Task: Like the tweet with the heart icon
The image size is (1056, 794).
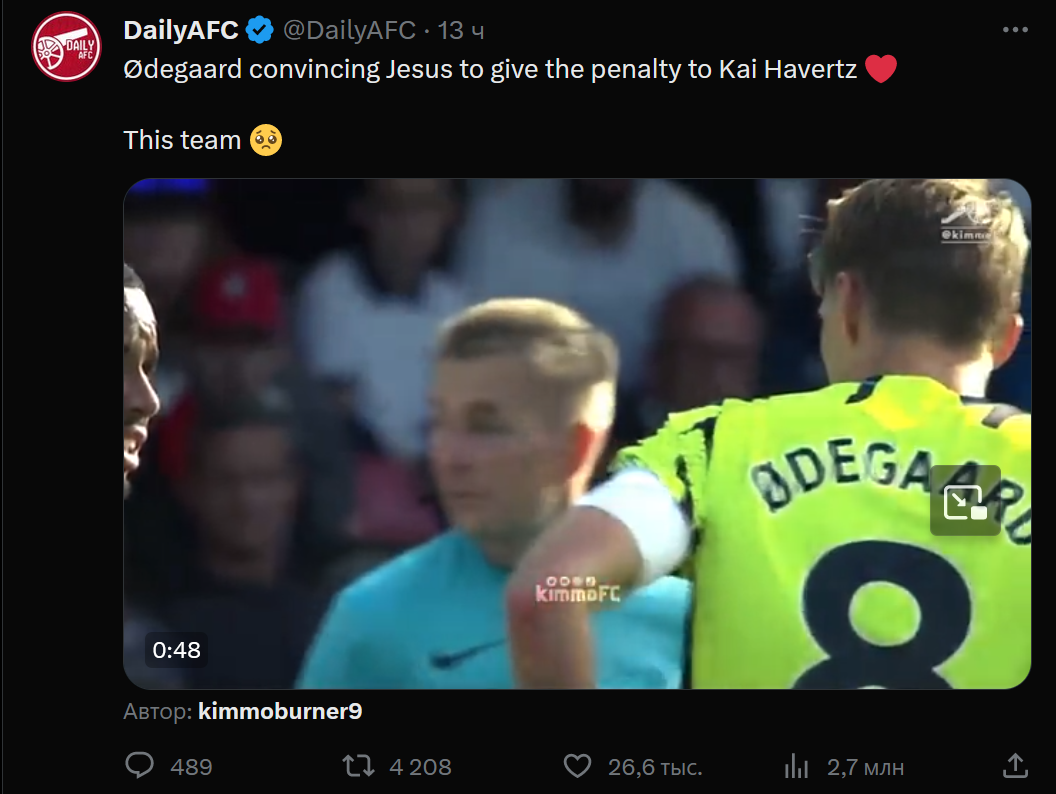Action: pyautogui.click(x=577, y=767)
